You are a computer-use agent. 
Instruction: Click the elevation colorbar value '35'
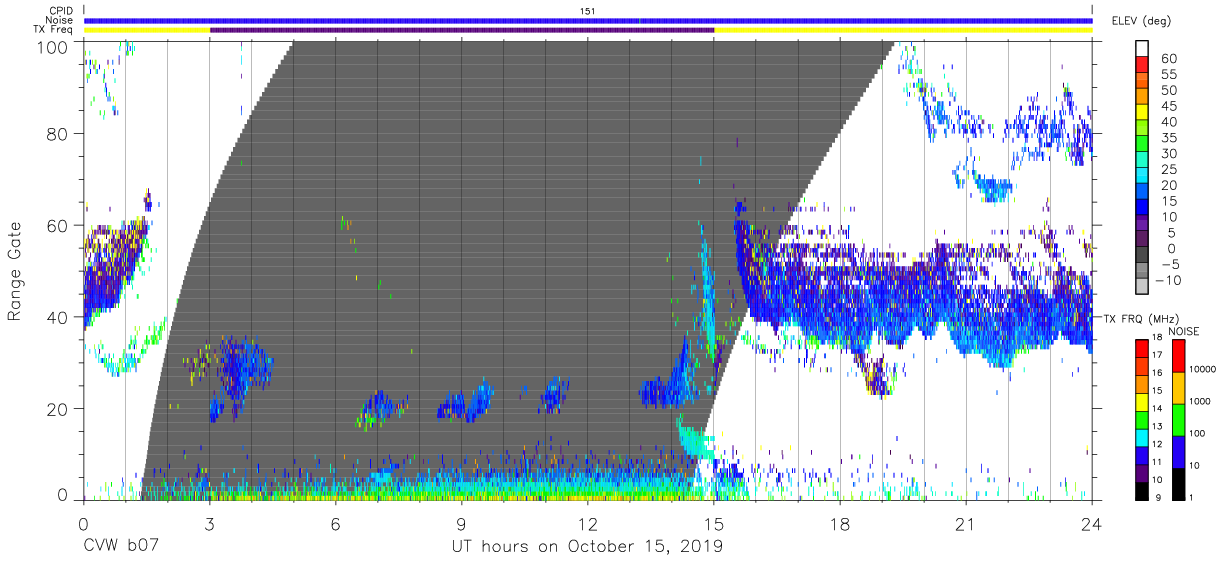coord(1167,138)
